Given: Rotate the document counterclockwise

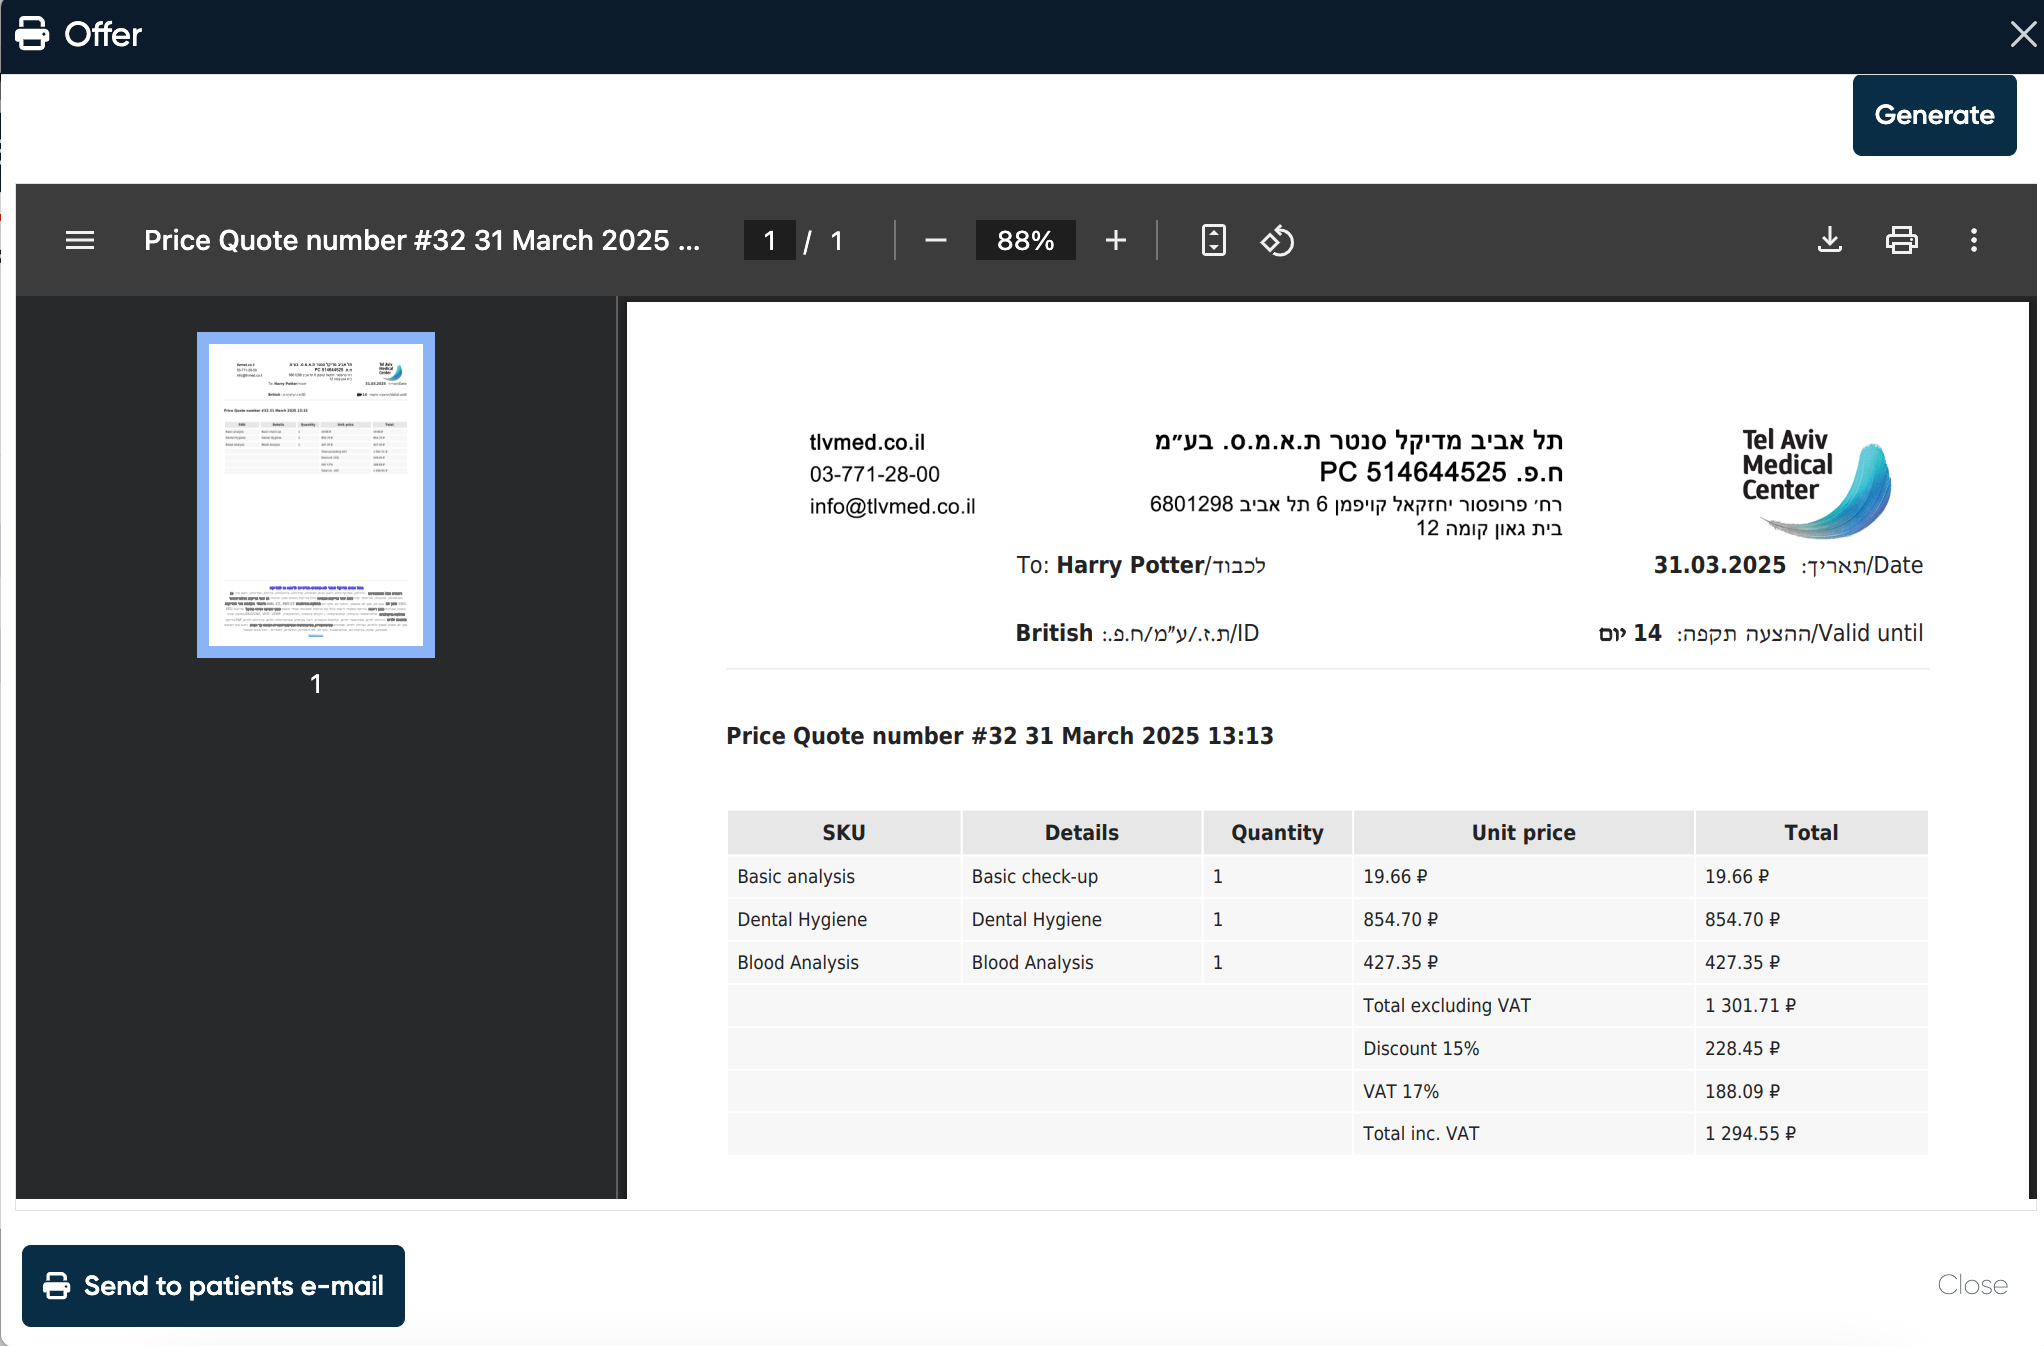Looking at the screenshot, I should click(x=1277, y=240).
